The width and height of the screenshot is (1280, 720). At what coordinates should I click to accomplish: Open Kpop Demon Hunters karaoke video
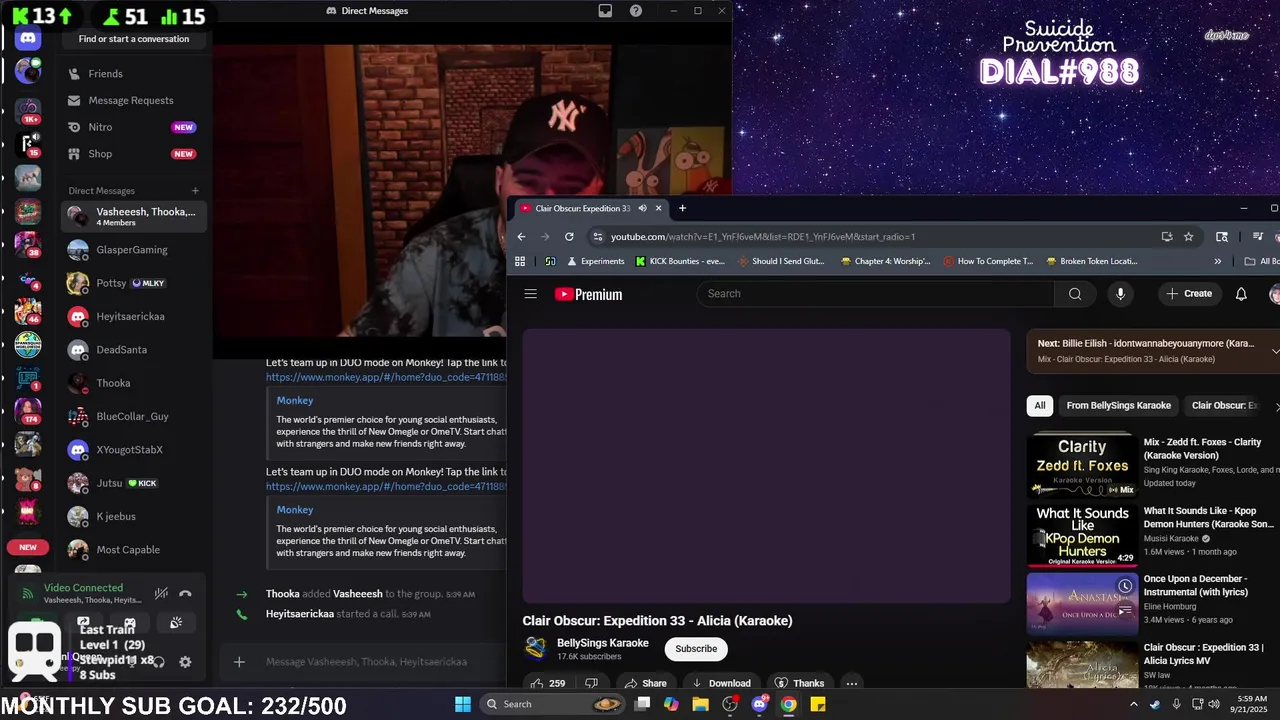1082,534
